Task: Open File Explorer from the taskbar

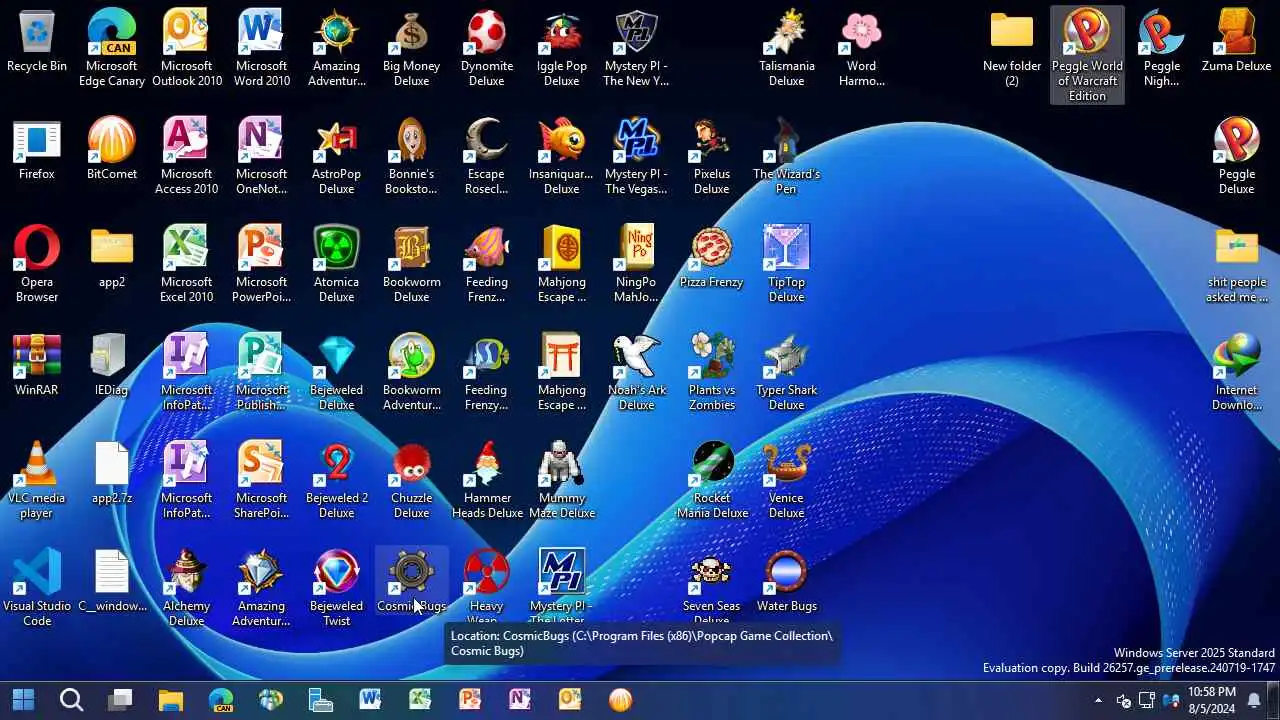Action: 171,699
